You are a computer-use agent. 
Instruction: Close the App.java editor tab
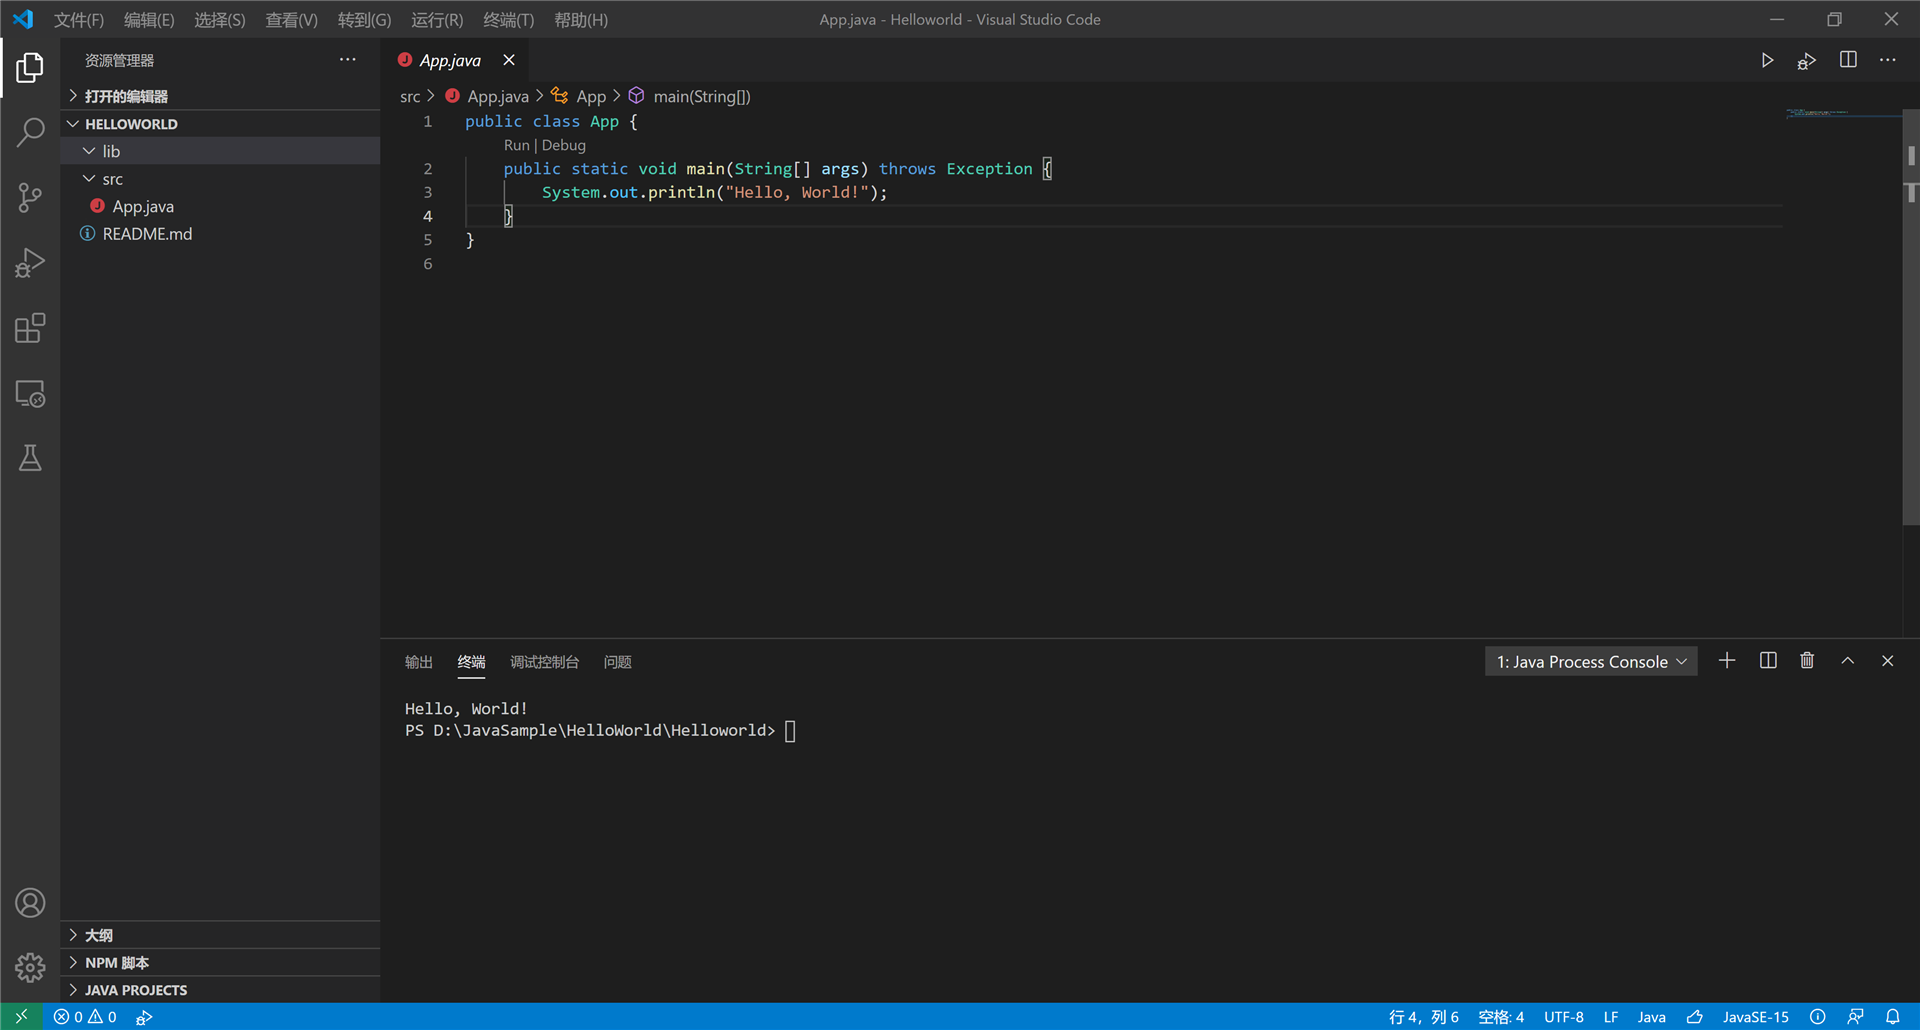click(509, 60)
